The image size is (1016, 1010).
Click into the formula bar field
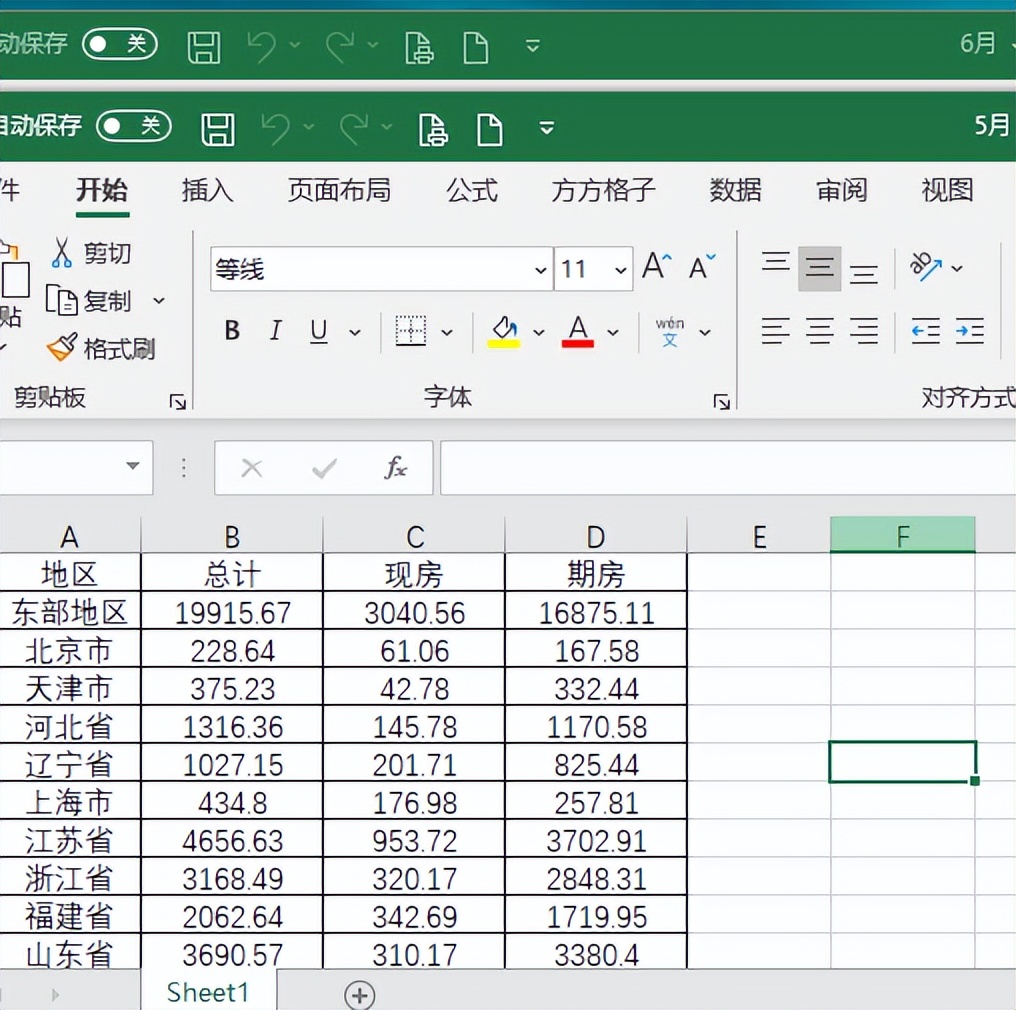pos(728,467)
